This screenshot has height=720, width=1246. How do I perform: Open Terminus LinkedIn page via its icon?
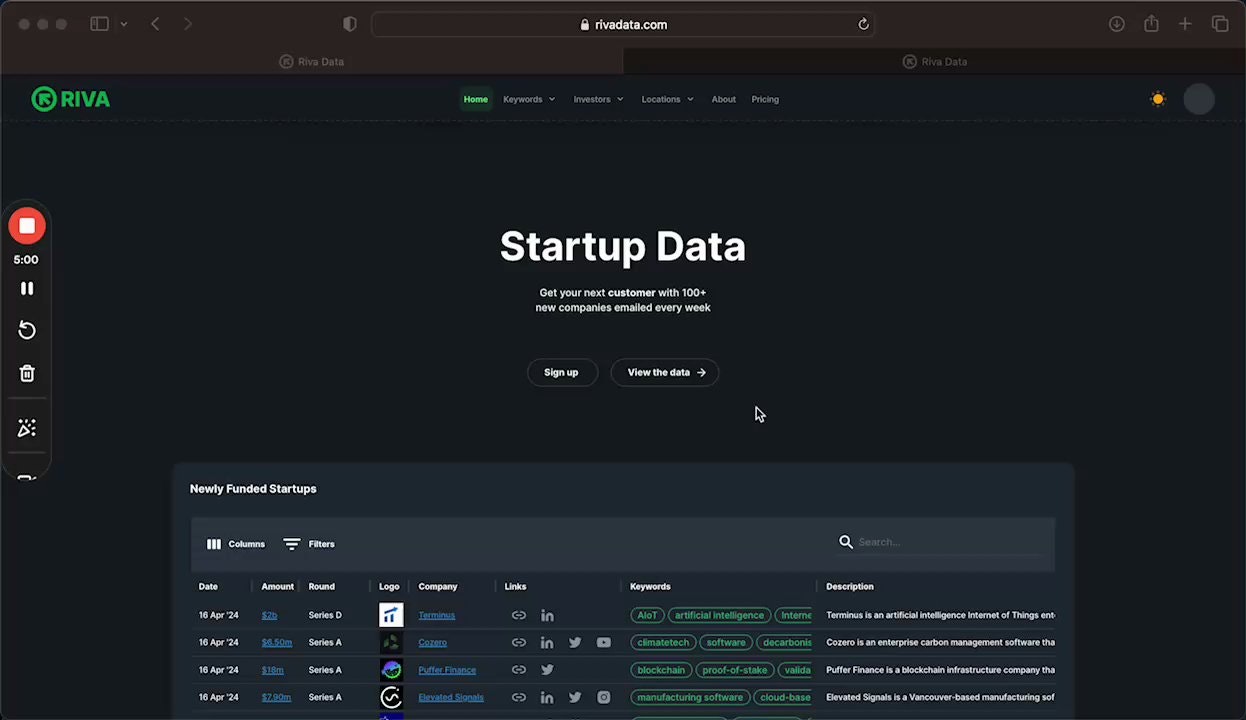[547, 615]
